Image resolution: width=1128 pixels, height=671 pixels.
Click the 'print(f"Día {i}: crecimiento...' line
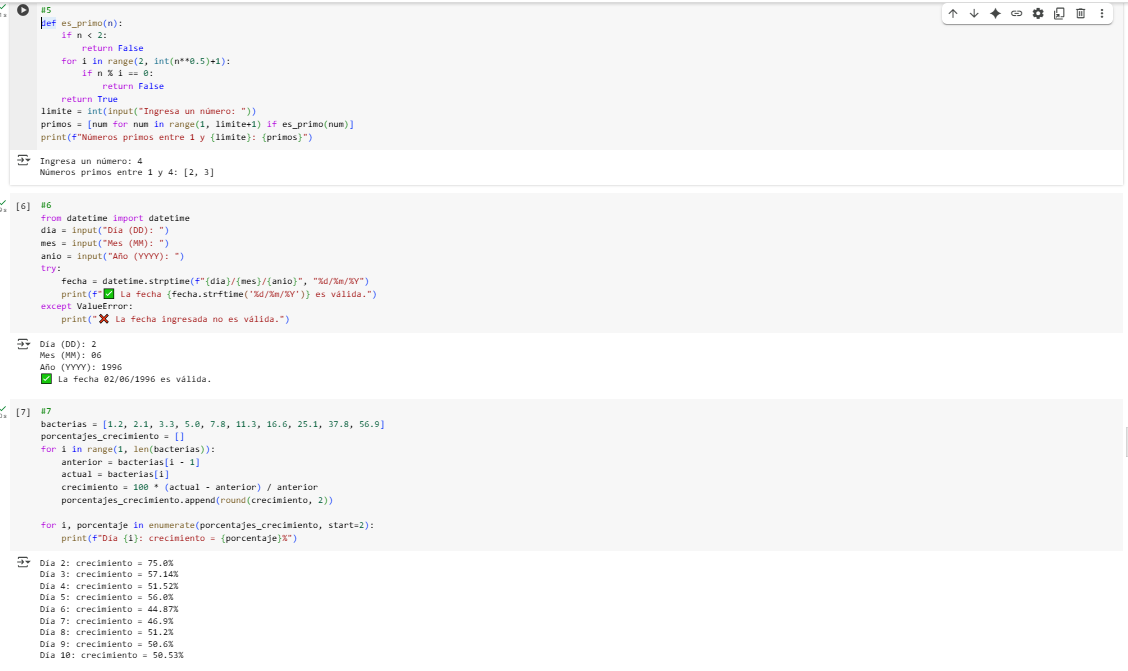(179, 539)
